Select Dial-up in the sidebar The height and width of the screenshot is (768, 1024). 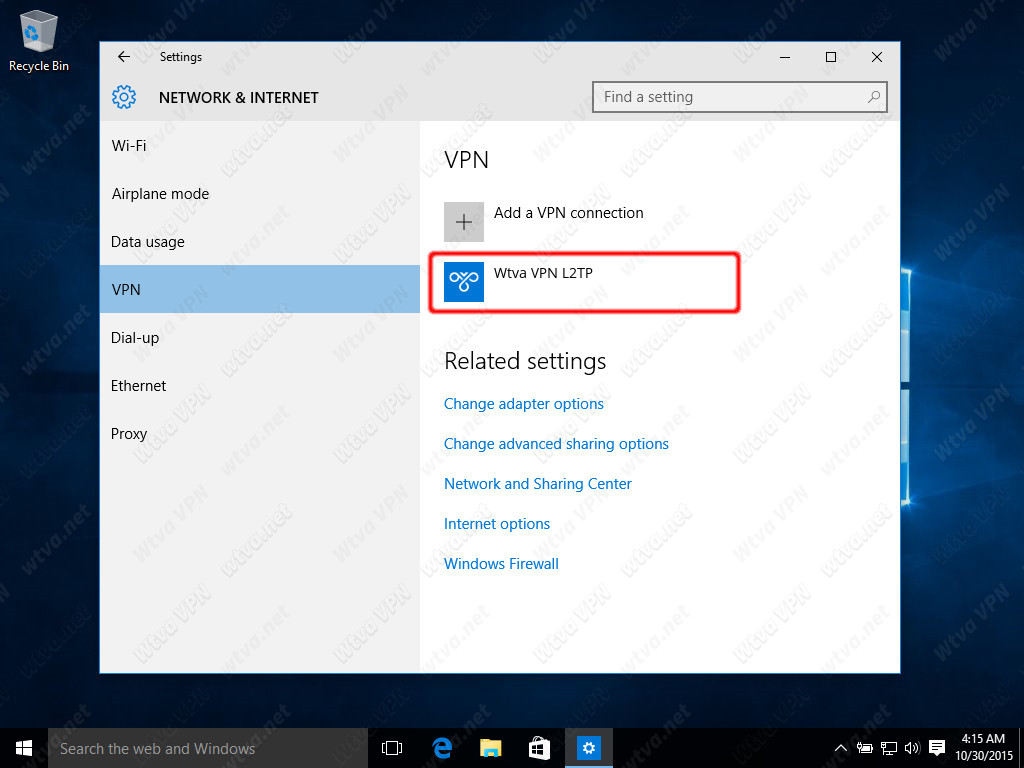point(260,338)
